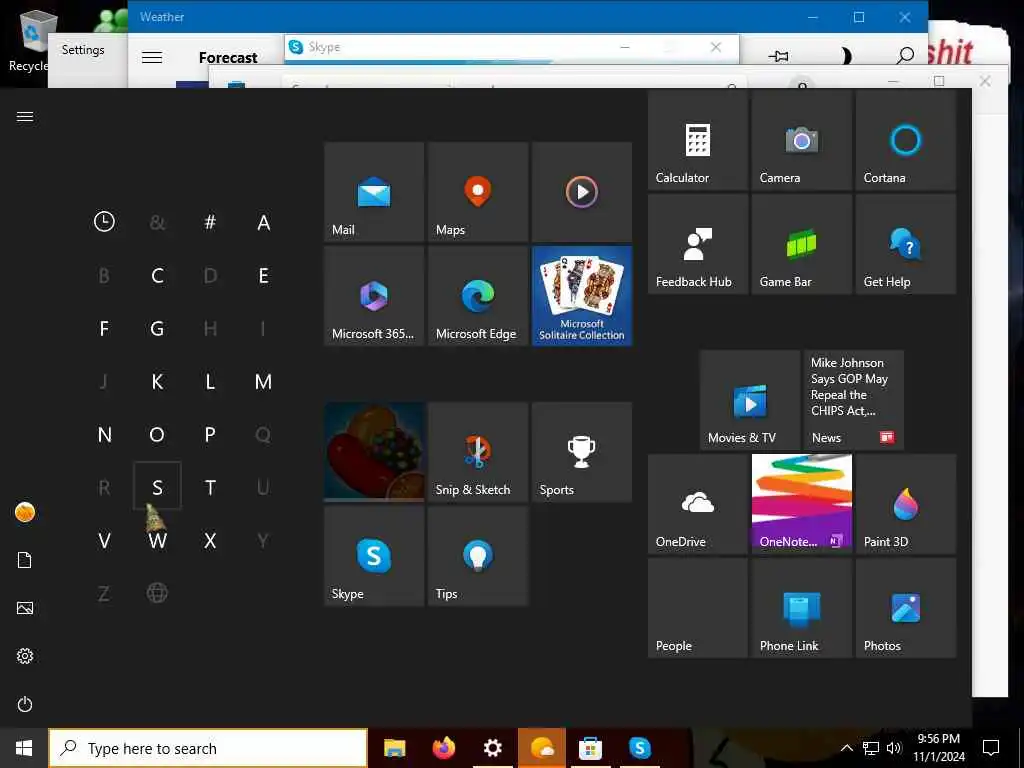This screenshot has height=768, width=1024.
Task: Open Pictures from Start sidebar
Action: (x=25, y=608)
